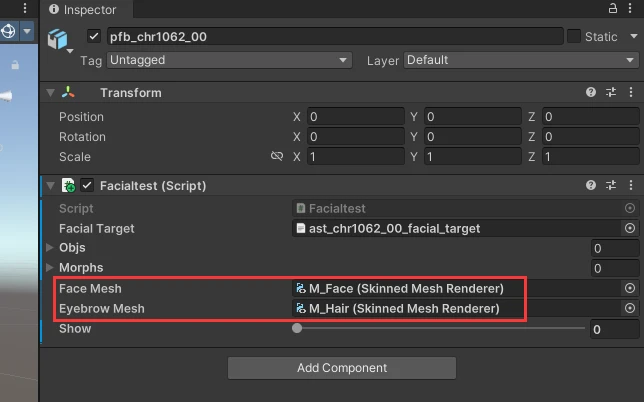Open object picker for Face Mesh field
The height and width of the screenshot is (402, 644).
[630, 288]
